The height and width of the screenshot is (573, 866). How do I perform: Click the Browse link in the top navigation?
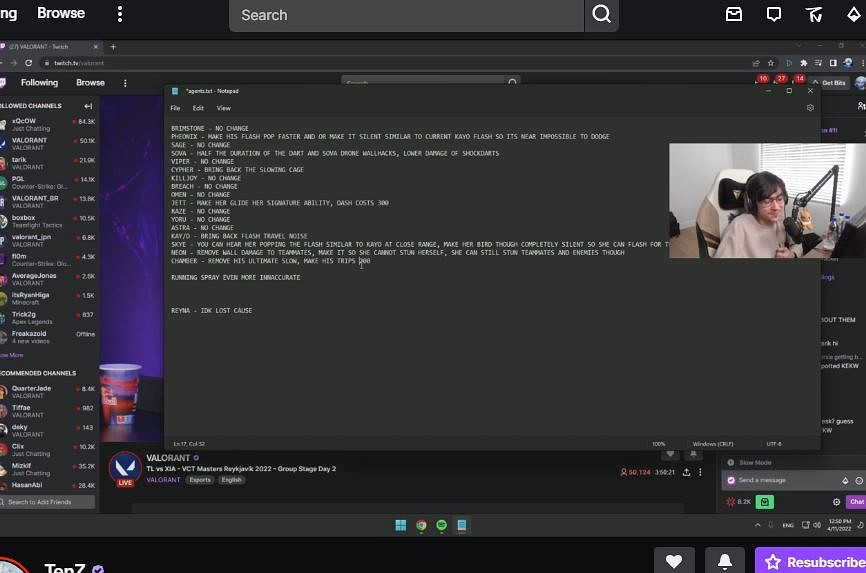(61, 13)
